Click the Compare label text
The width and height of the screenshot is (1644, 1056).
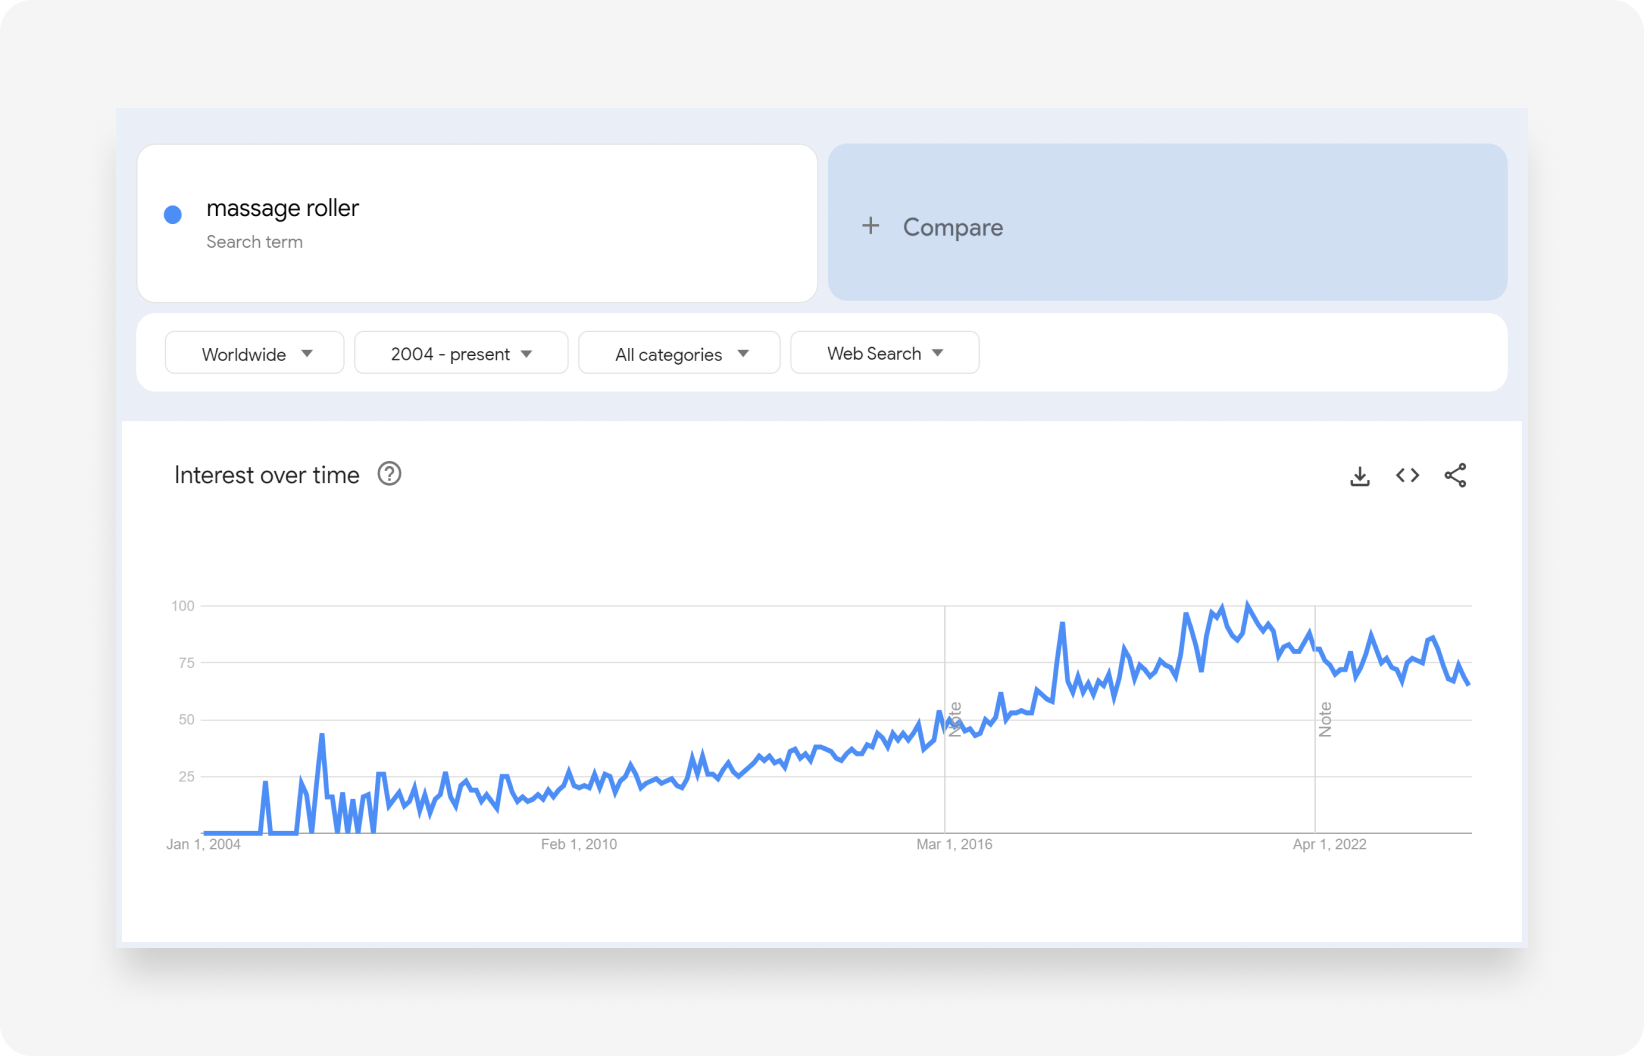coord(952,227)
